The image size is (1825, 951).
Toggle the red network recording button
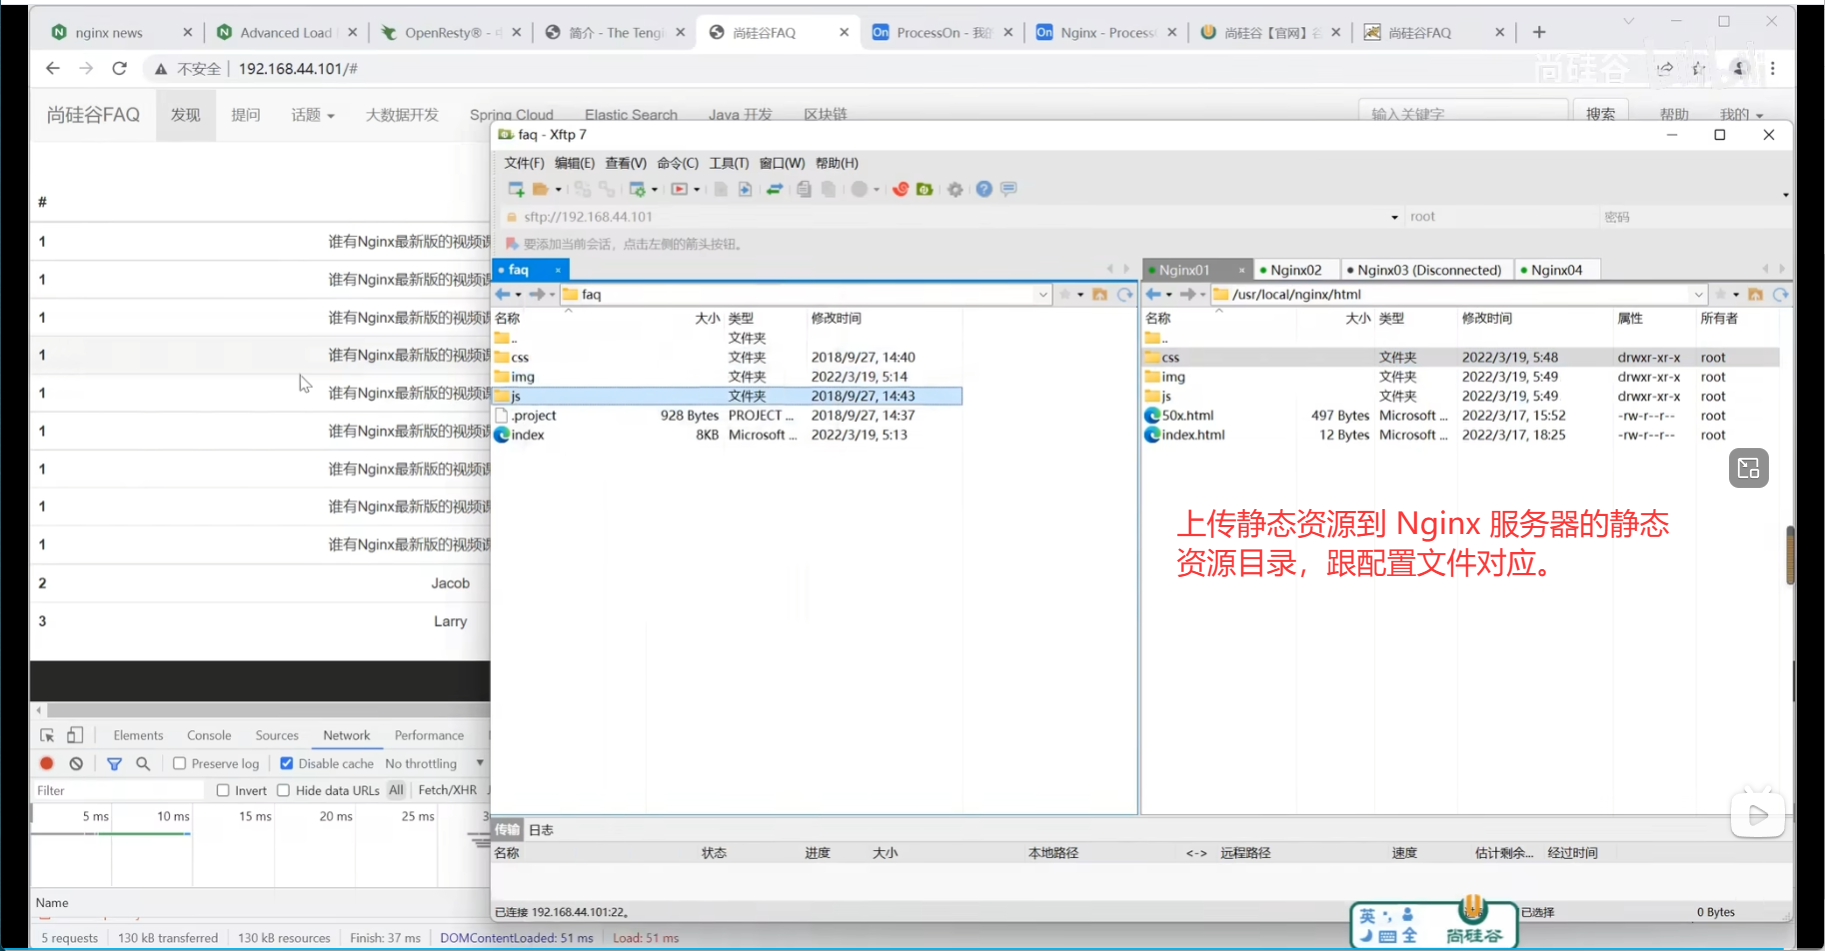click(46, 763)
